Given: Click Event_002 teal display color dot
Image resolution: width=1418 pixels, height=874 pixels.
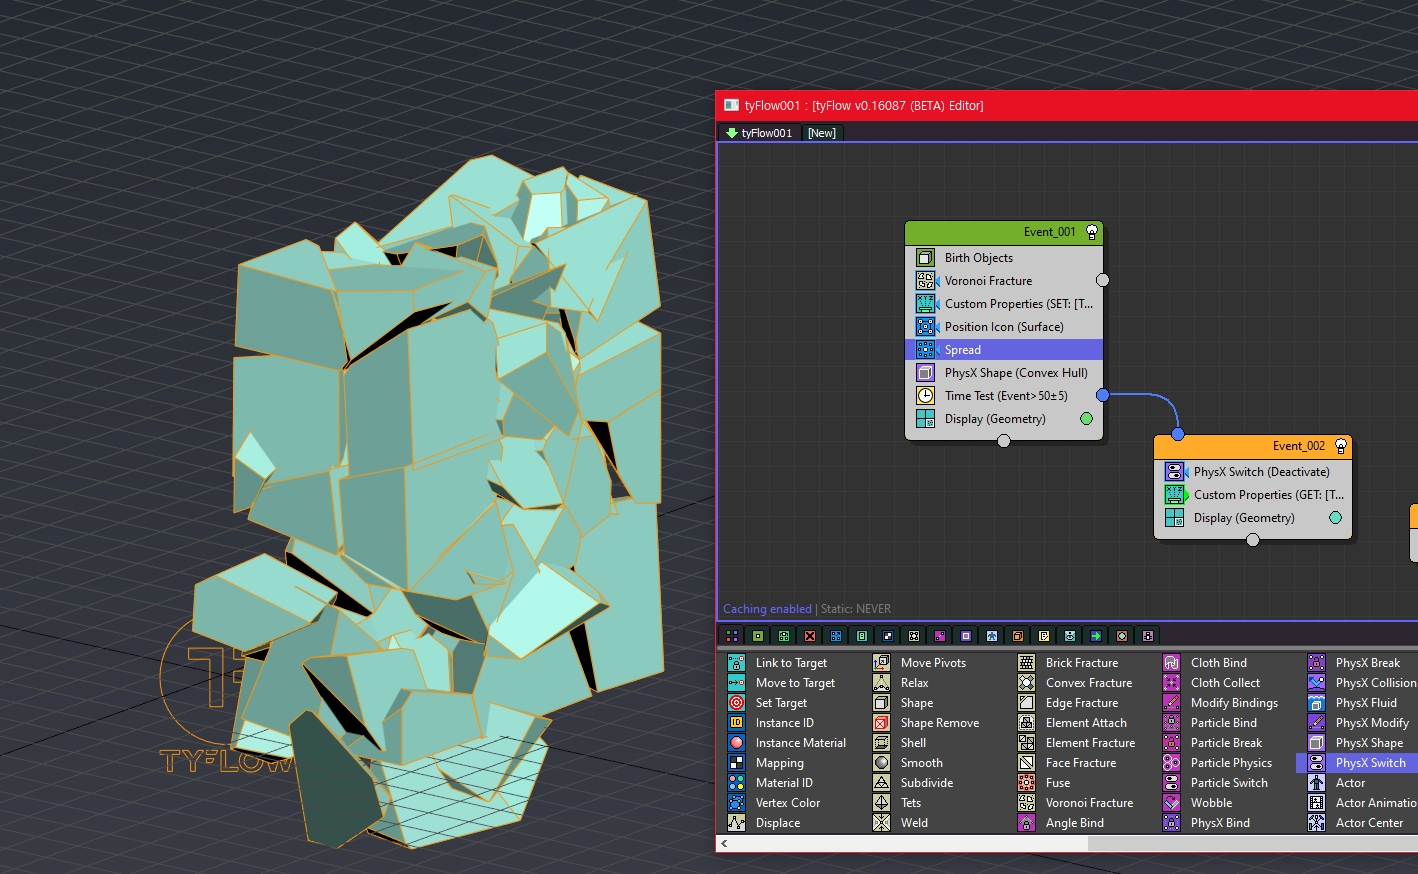Looking at the screenshot, I should [1335, 518].
